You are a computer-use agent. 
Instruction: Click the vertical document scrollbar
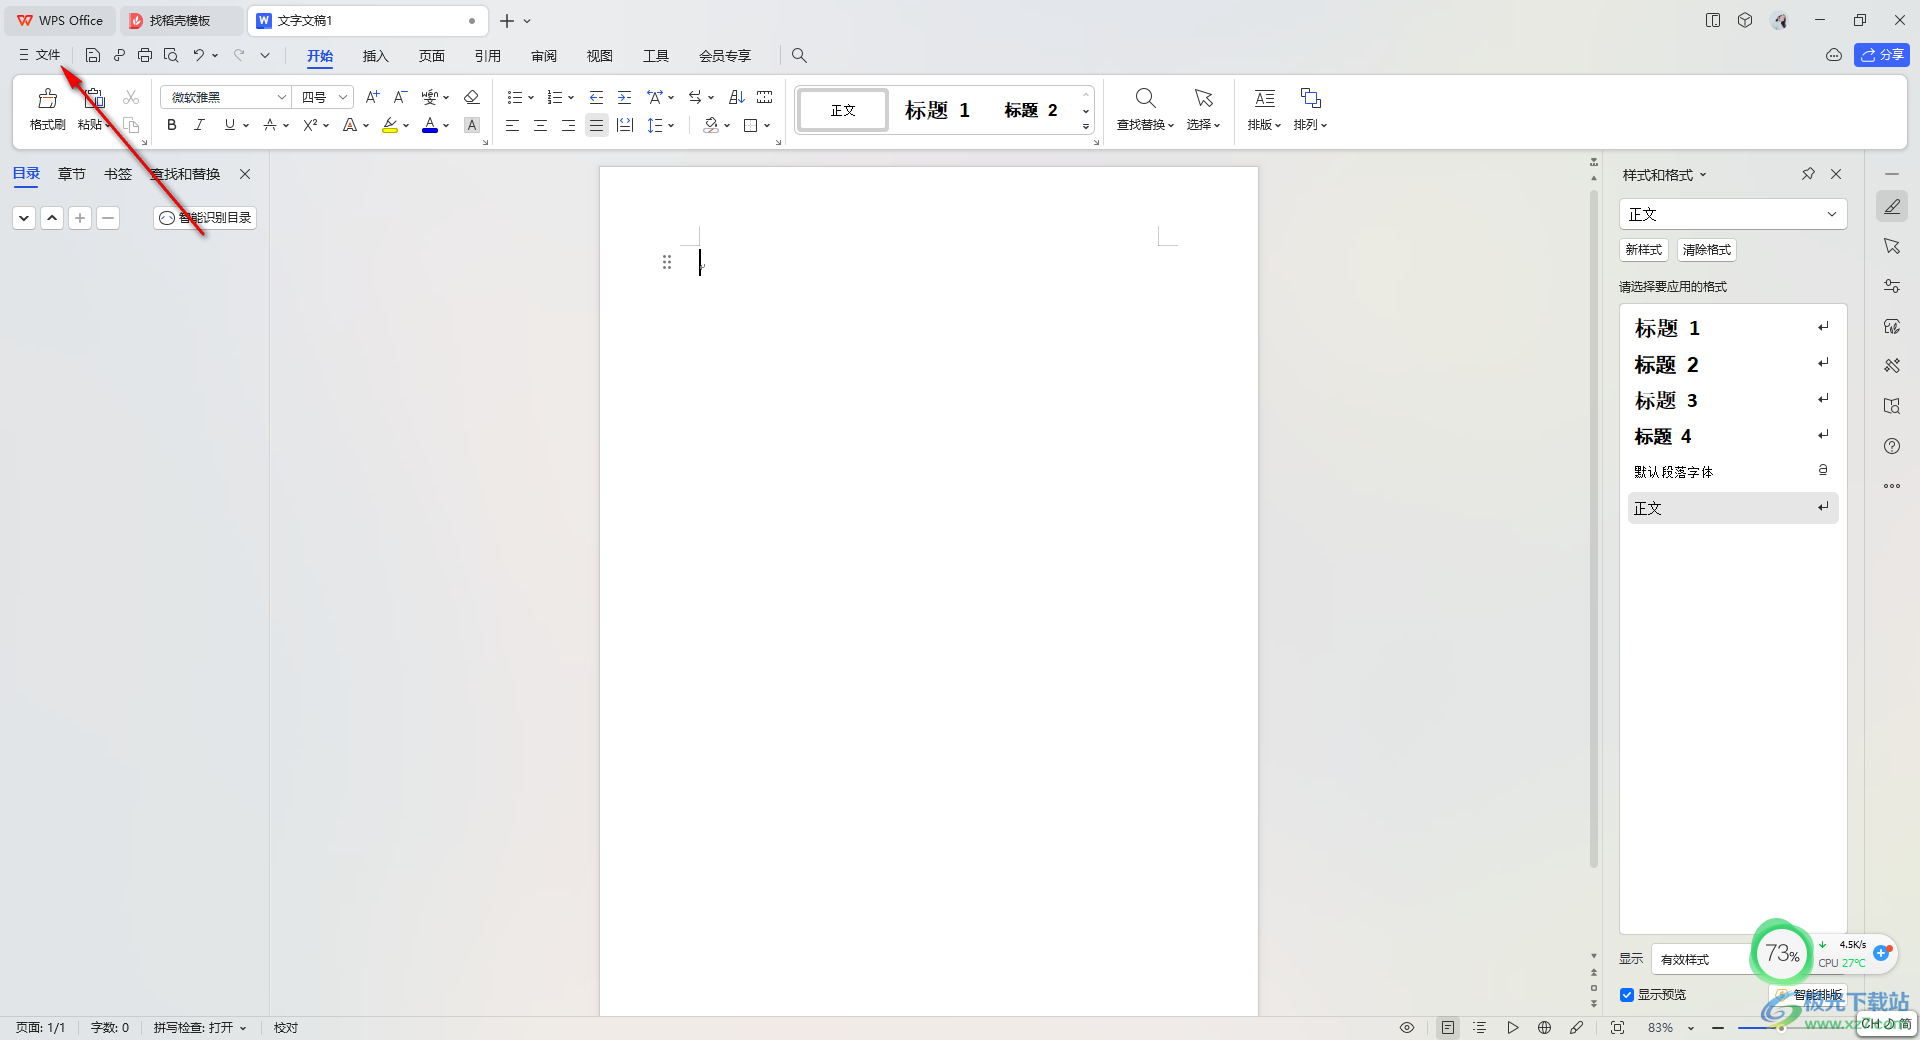[x=1594, y=528]
